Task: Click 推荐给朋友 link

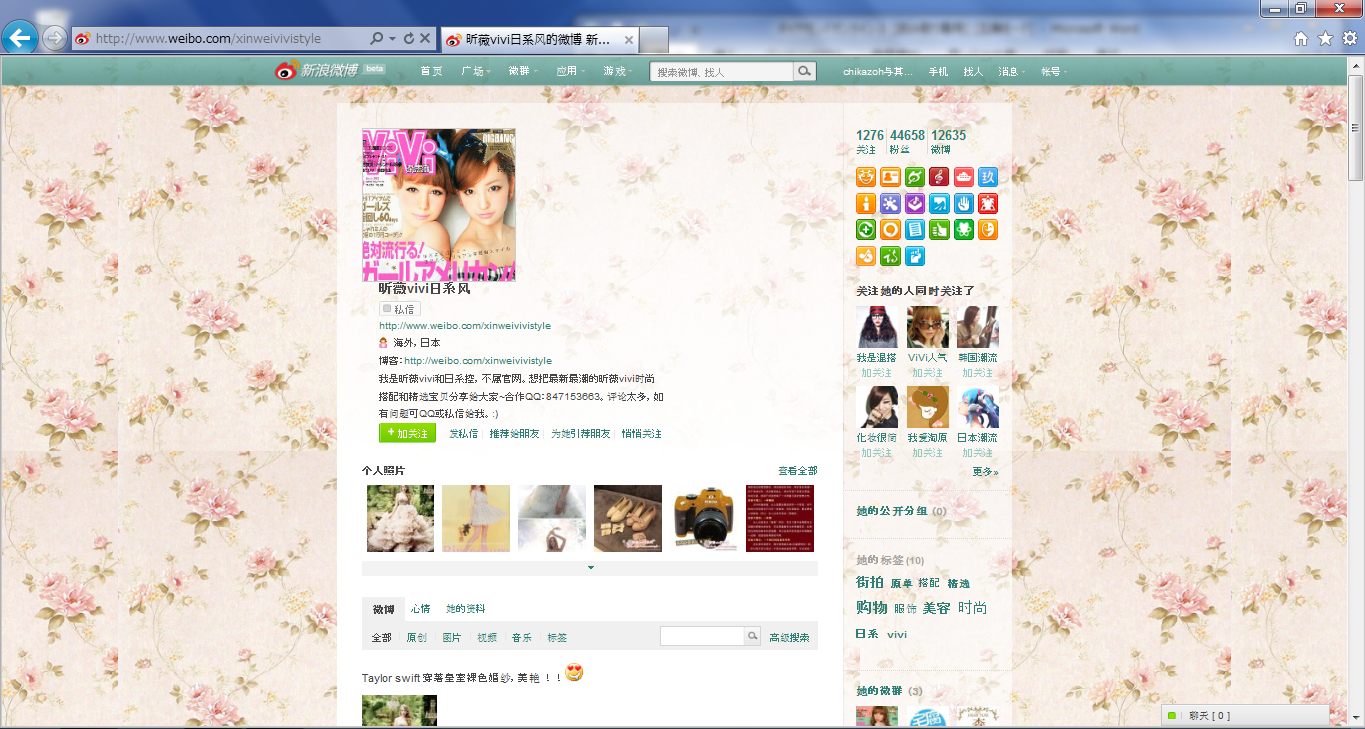Action: click(x=515, y=433)
